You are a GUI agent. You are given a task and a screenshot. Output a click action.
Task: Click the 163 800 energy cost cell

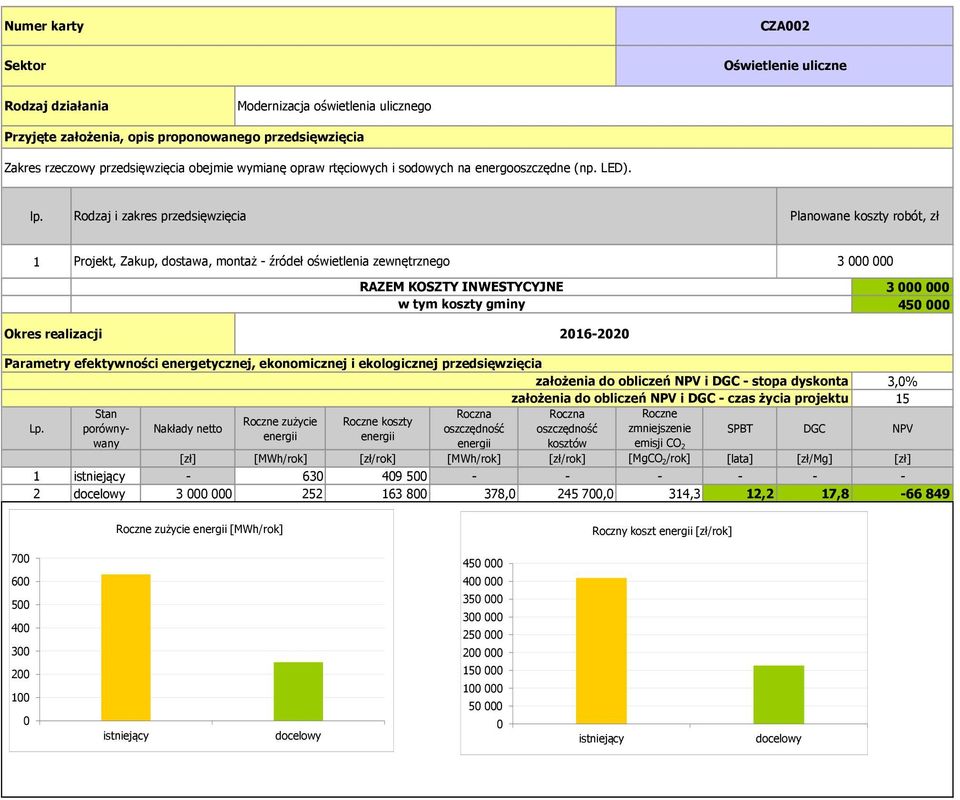(x=377, y=494)
